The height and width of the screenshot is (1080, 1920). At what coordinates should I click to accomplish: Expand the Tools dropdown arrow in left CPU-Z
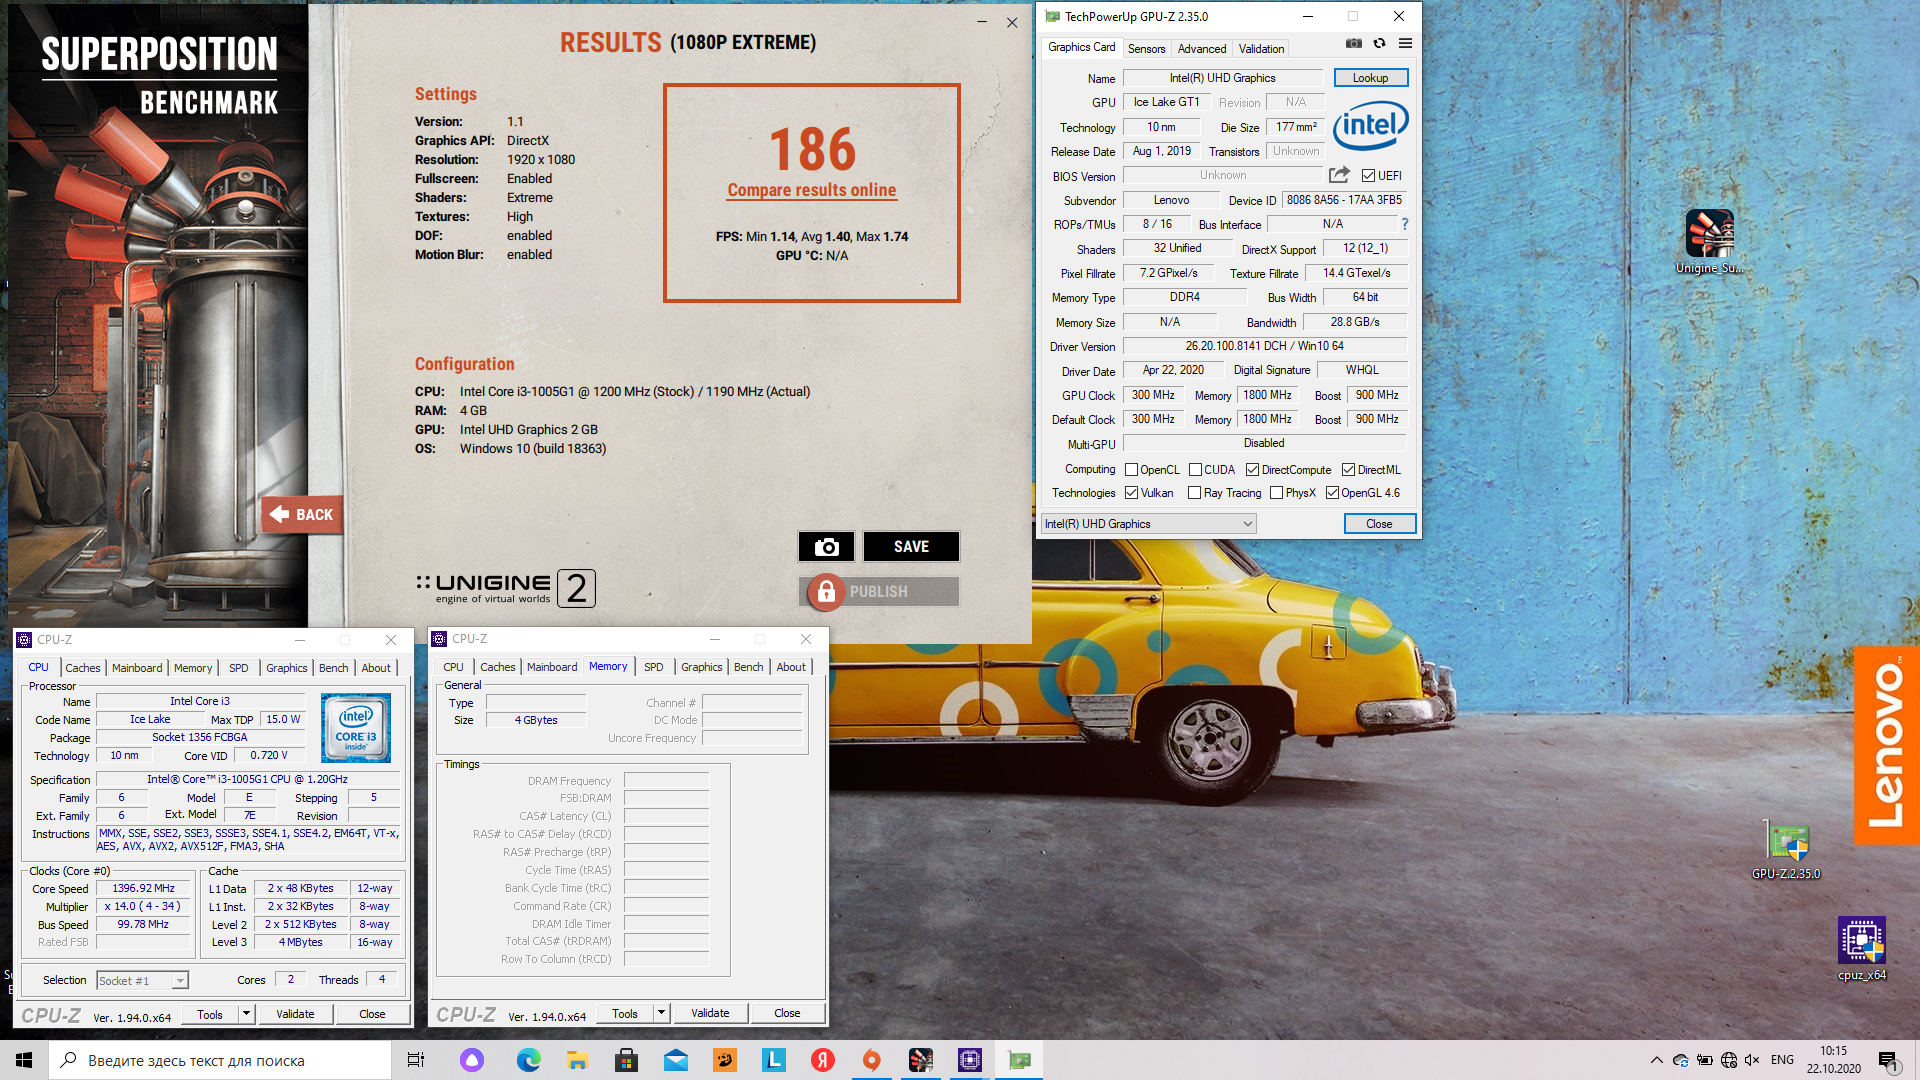click(246, 1014)
